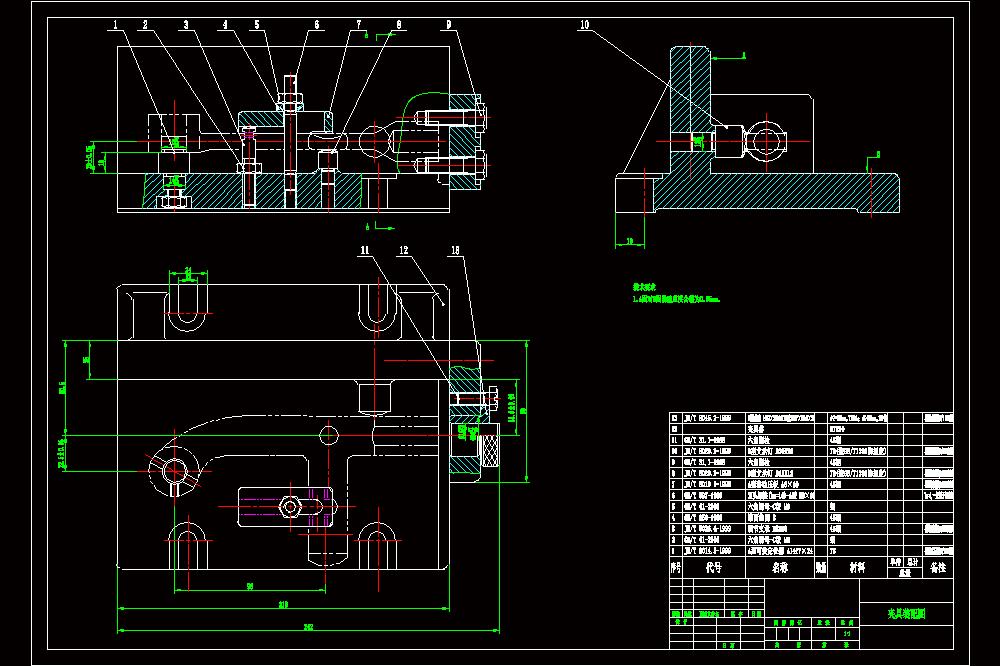Image resolution: width=1000 pixels, height=666 pixels.
Task: Click the section marker A arrow in side view
Action: pos(728,57)
